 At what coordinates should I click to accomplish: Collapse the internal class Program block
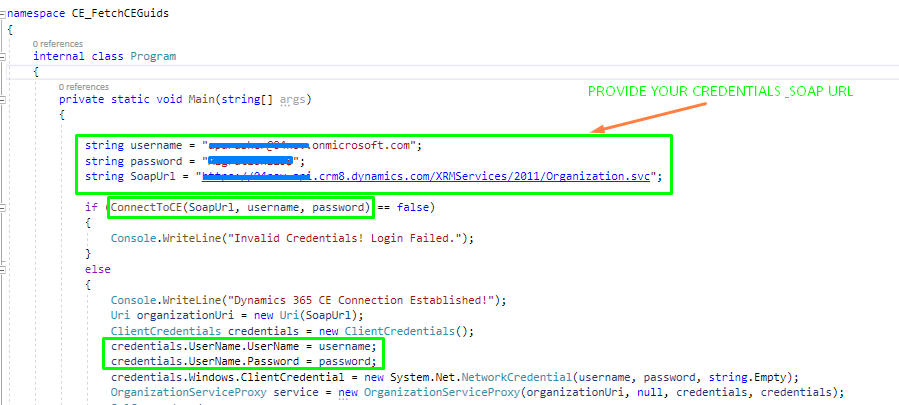pos(4,57)
